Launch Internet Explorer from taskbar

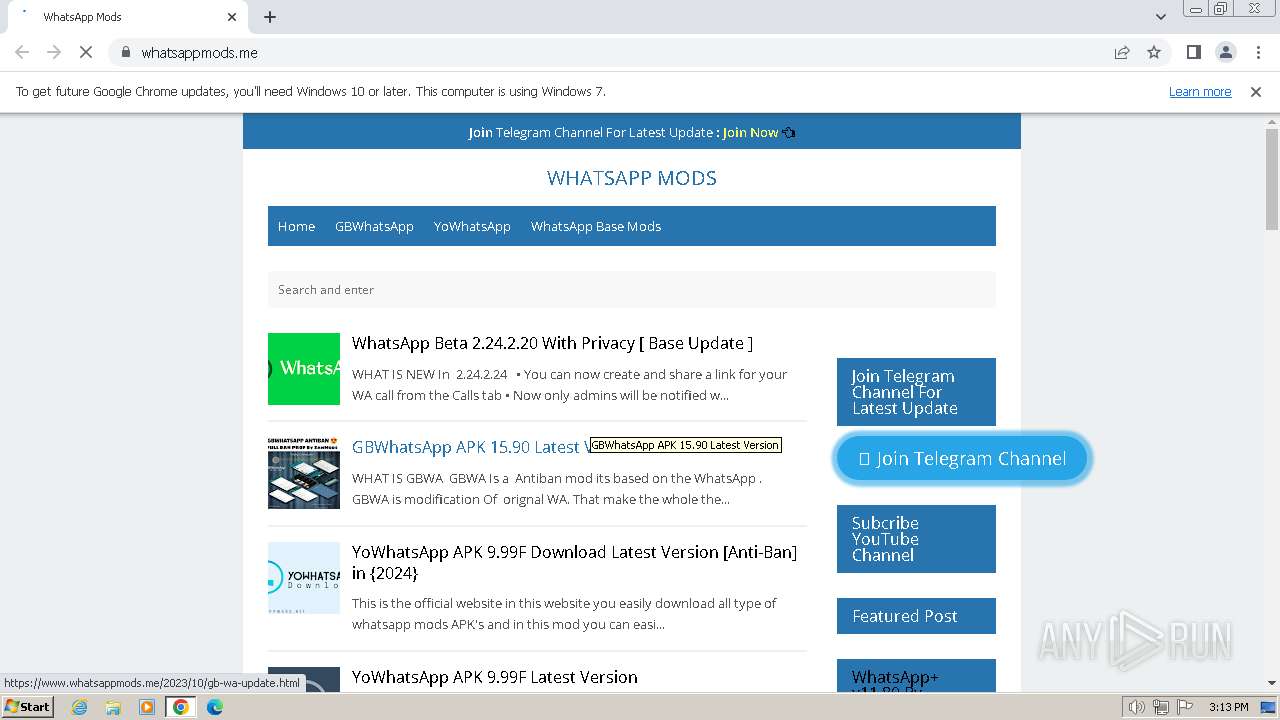[x=79, y=707]
